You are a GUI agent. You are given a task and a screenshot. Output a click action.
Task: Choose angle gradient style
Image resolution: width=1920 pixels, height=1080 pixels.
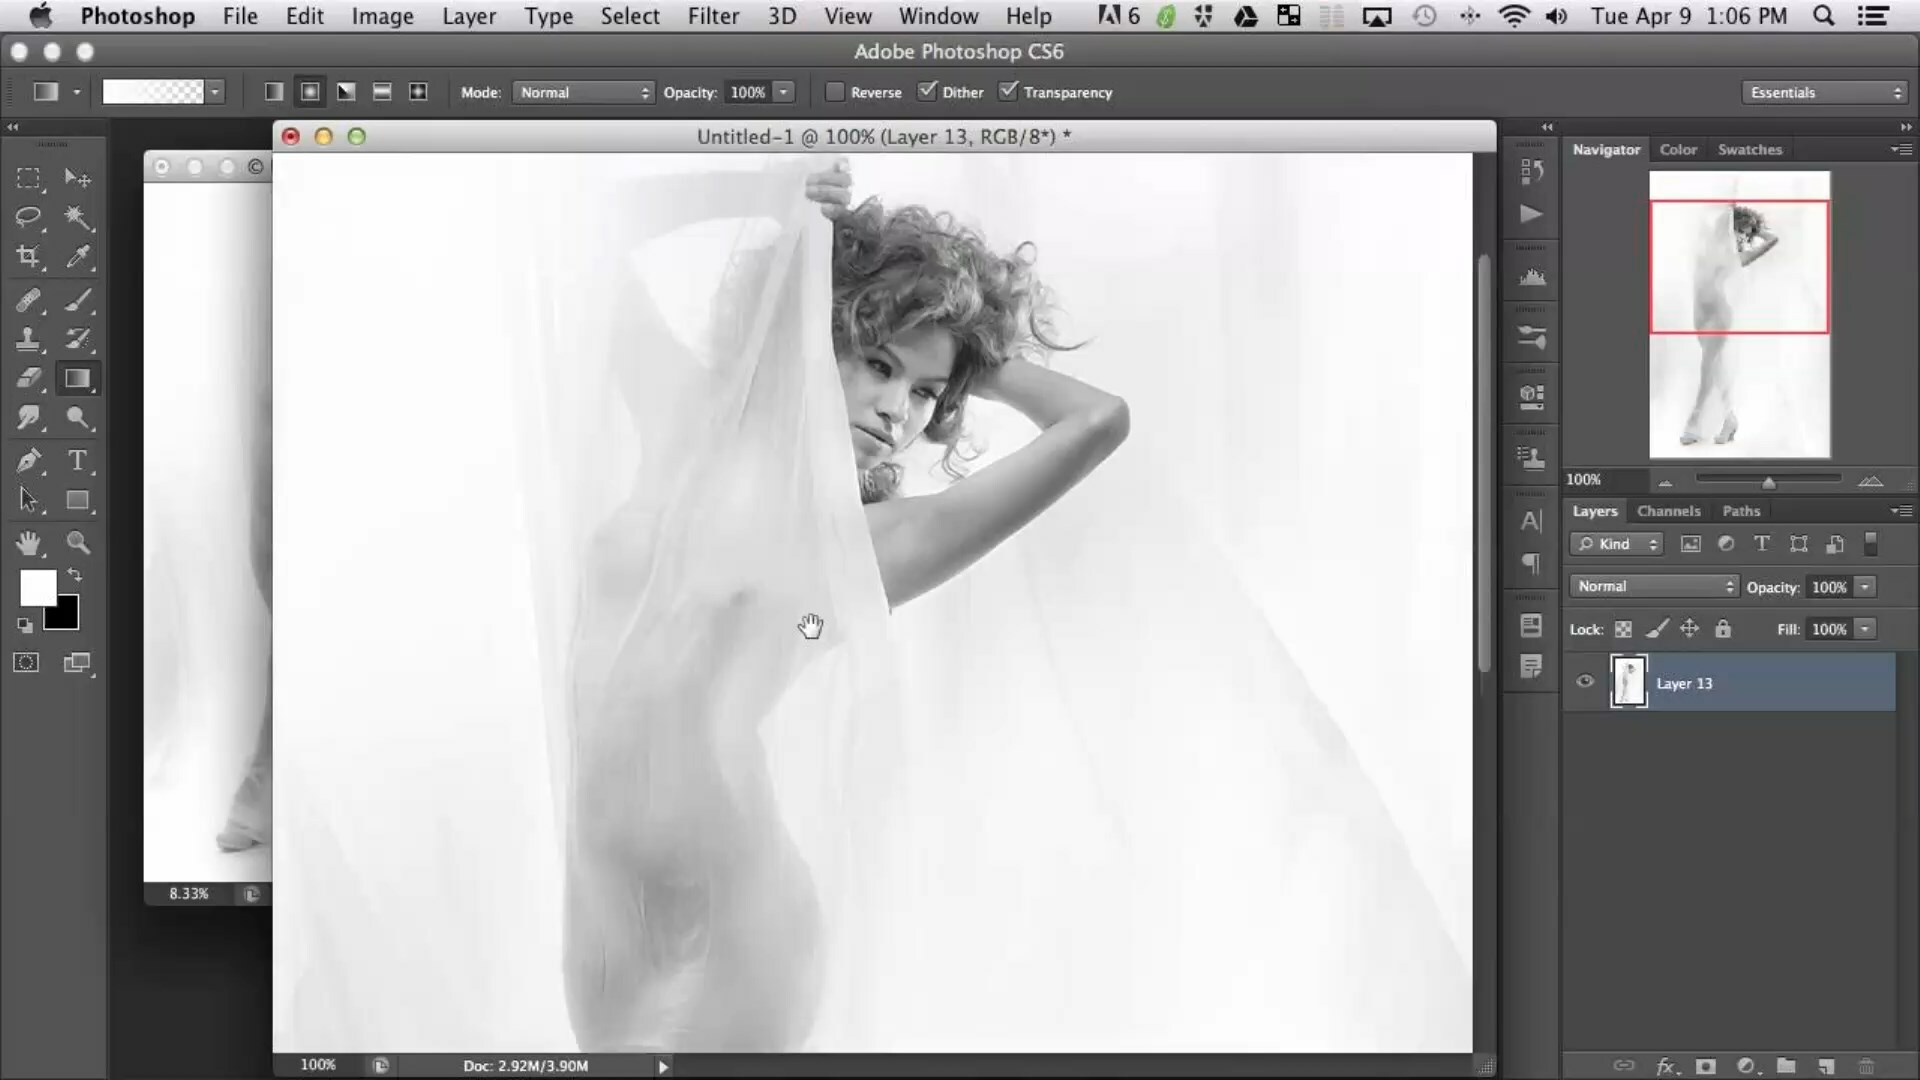346,92
